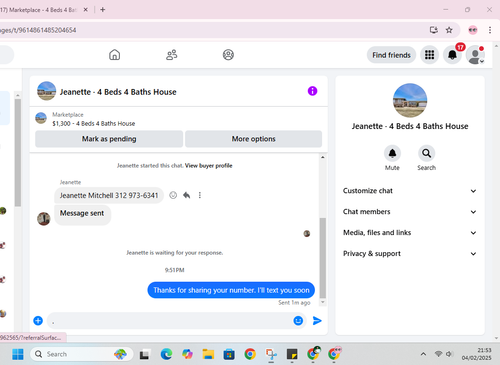Open Snipping Tool from taskbar
This screenshot has height=365, width=500.
pyautogui.click(x=271, y=354)
